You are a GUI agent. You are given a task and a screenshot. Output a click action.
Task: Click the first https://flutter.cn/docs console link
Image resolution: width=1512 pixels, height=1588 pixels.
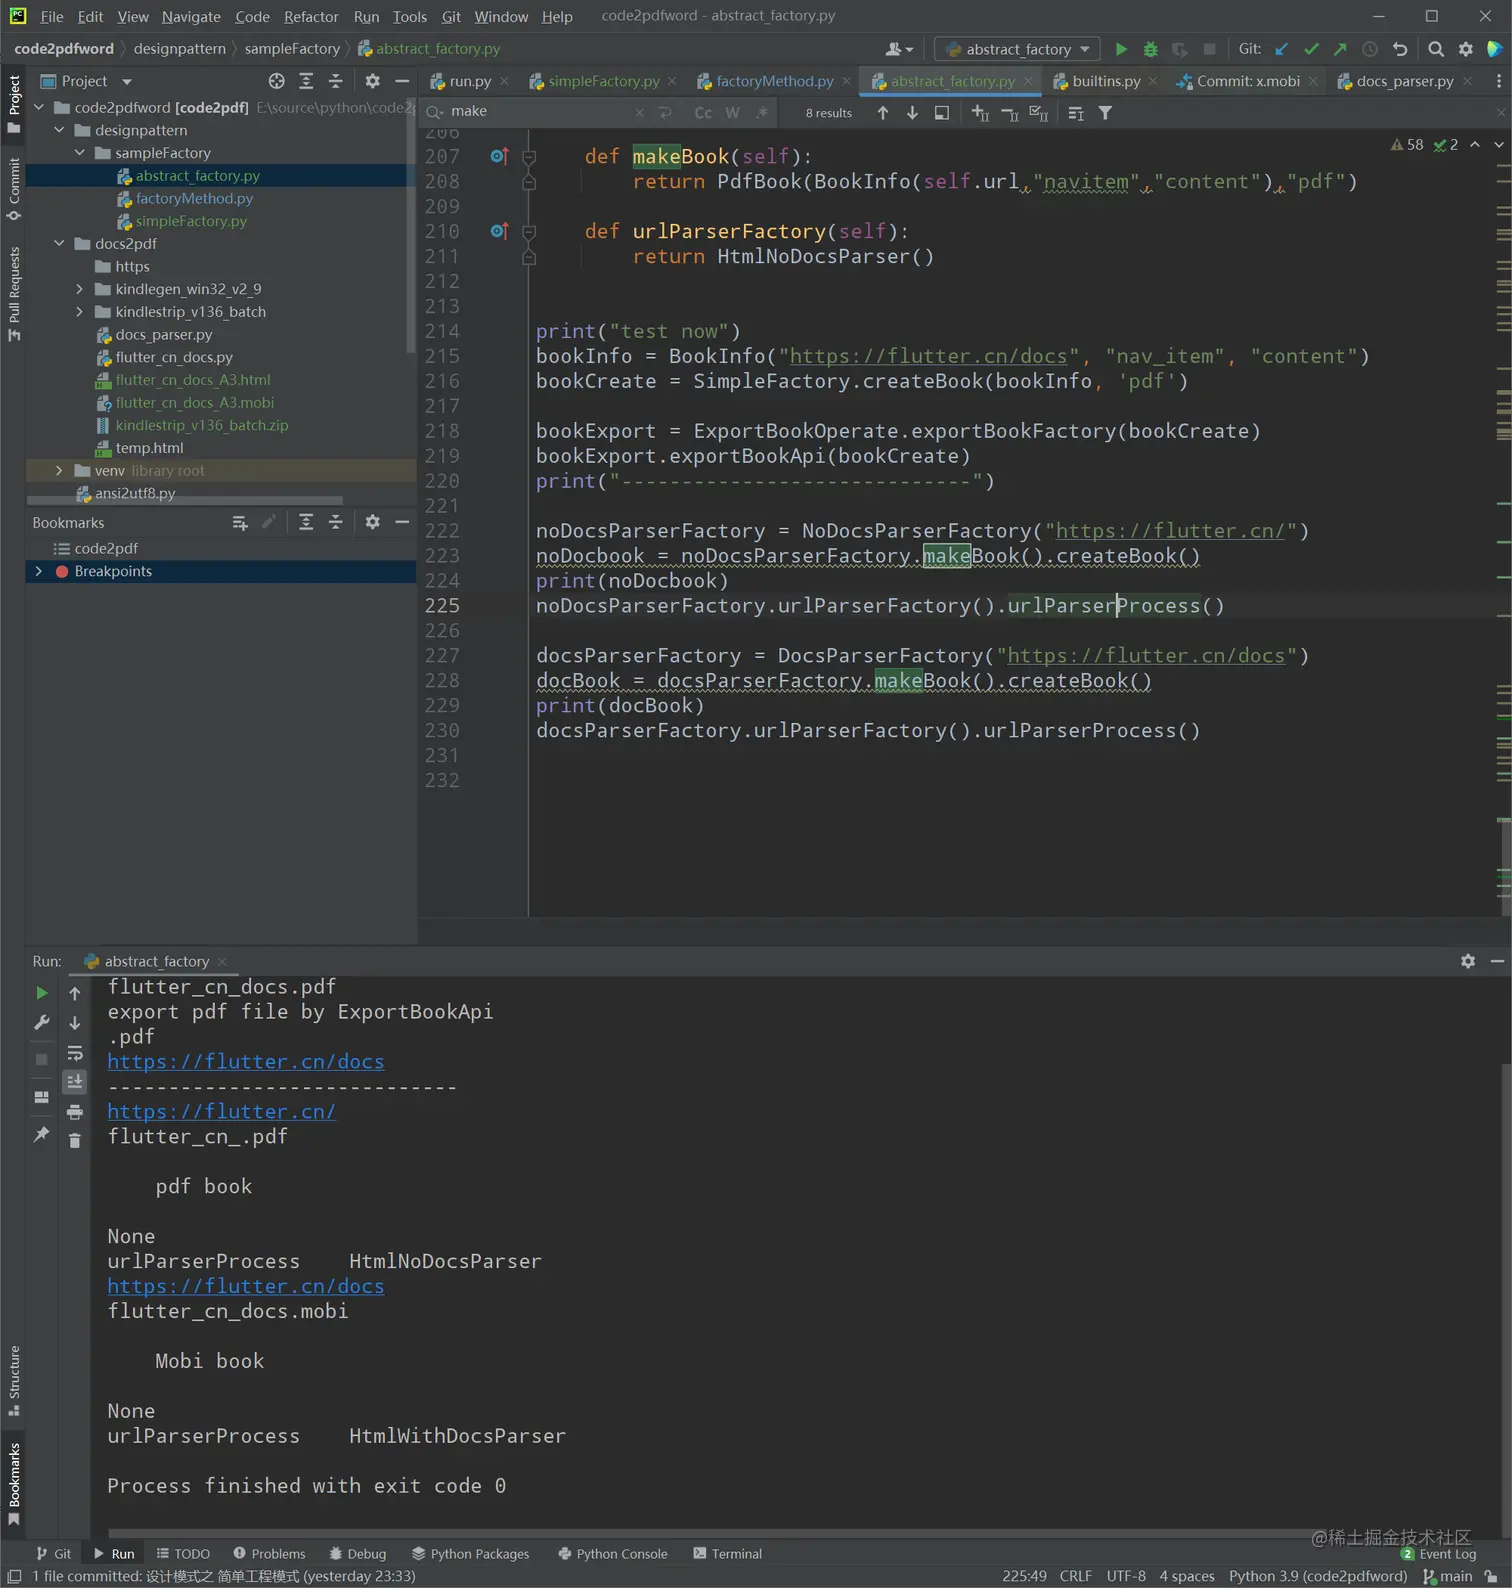click(x=246, y=1062)
